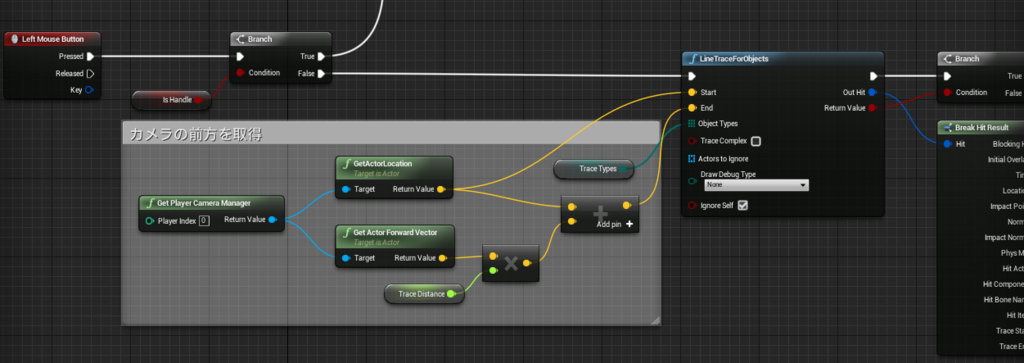Viewport: 1024px width, 363px height.
Task: Click second Branch Condition input pin
Action: [x=947, y=92]
